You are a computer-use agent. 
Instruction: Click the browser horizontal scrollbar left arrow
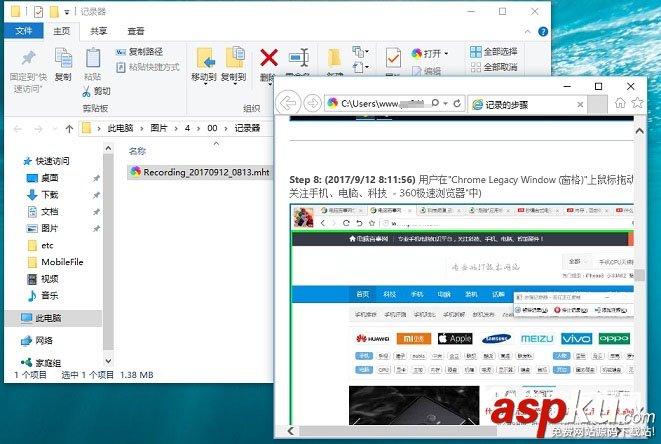click(291, 431)
